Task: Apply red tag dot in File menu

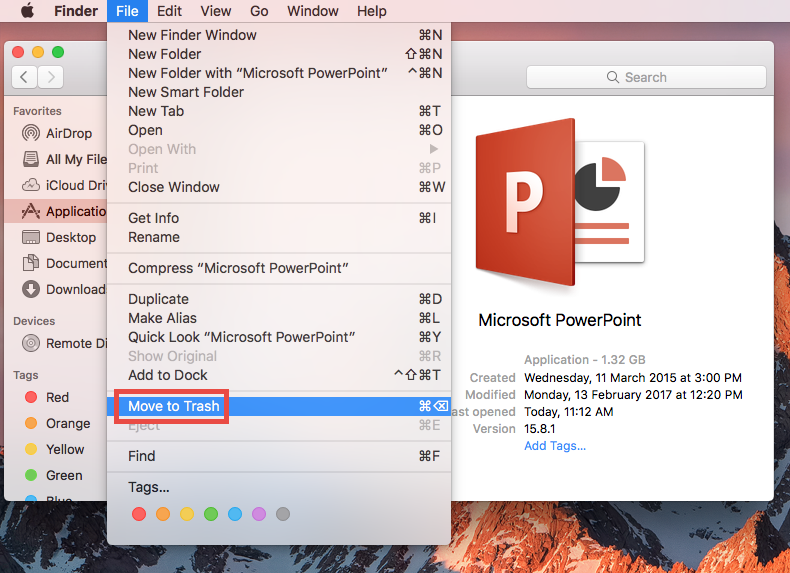Action: (x=139, y=514)
